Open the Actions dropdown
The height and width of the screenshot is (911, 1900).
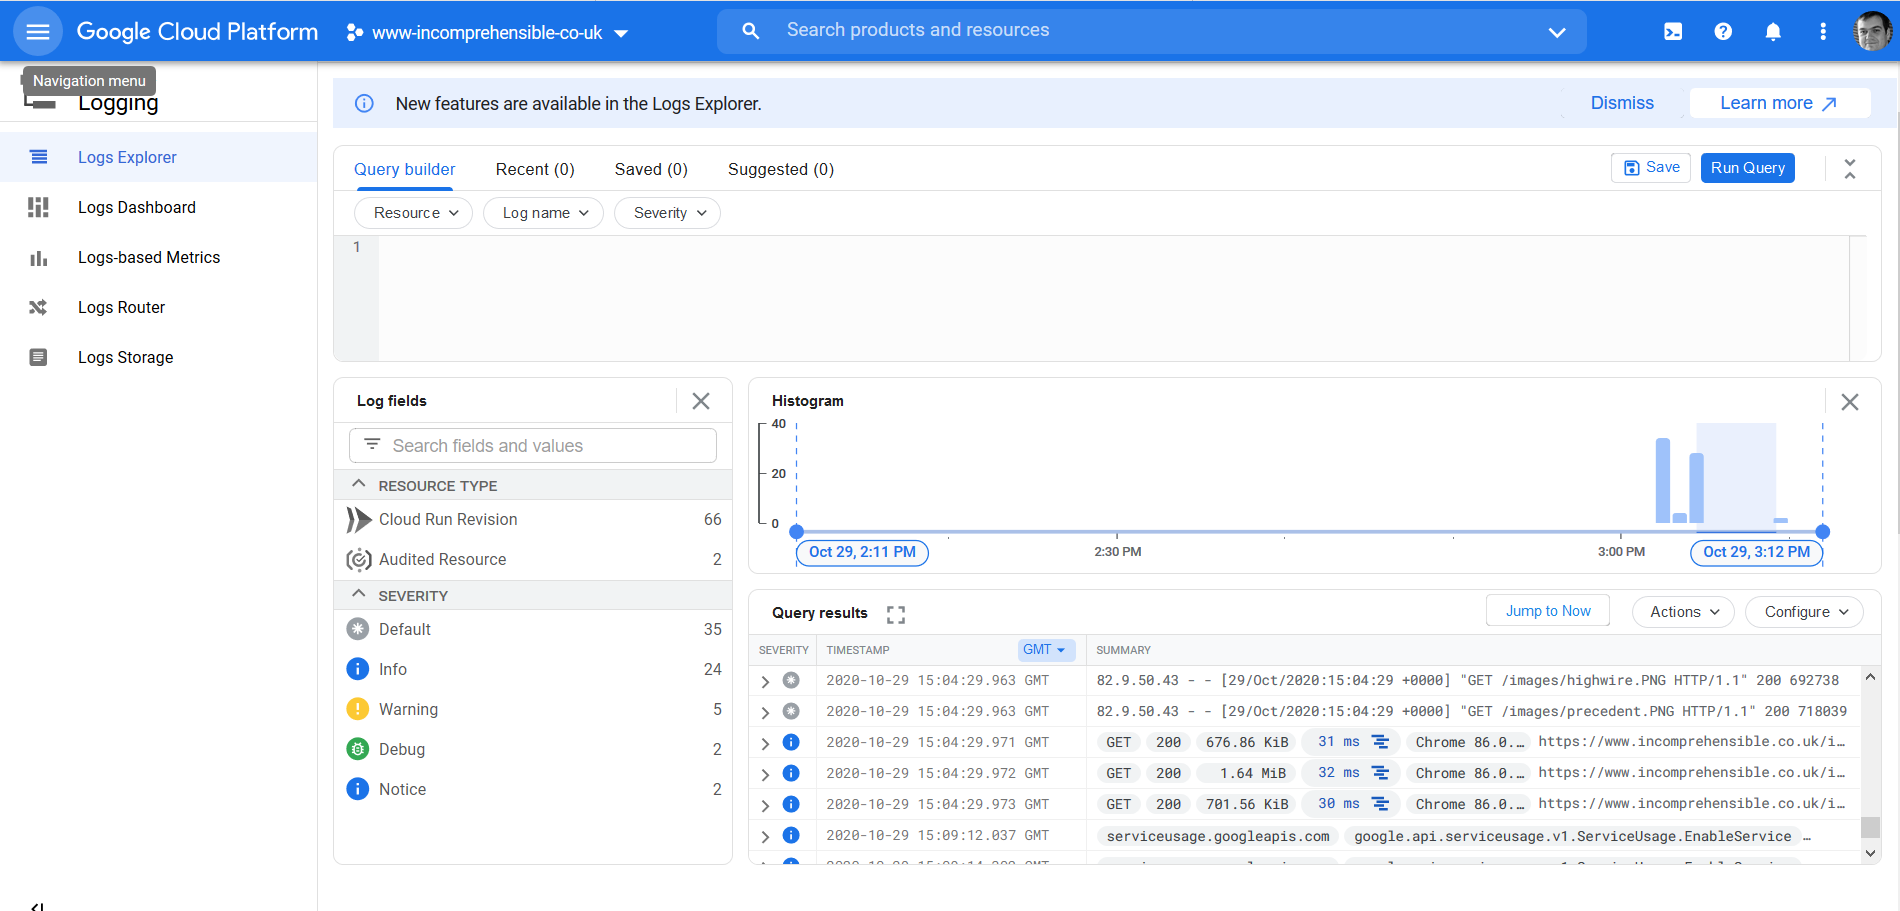tap(1683, 612)
